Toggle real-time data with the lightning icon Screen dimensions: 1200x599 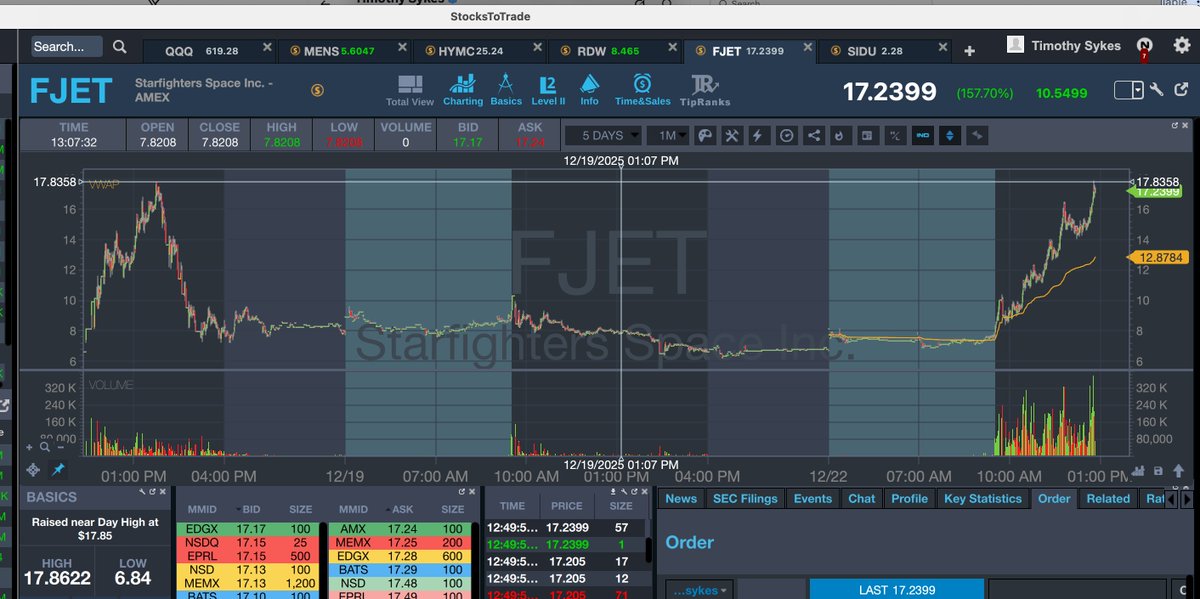[x=757, y=135]
